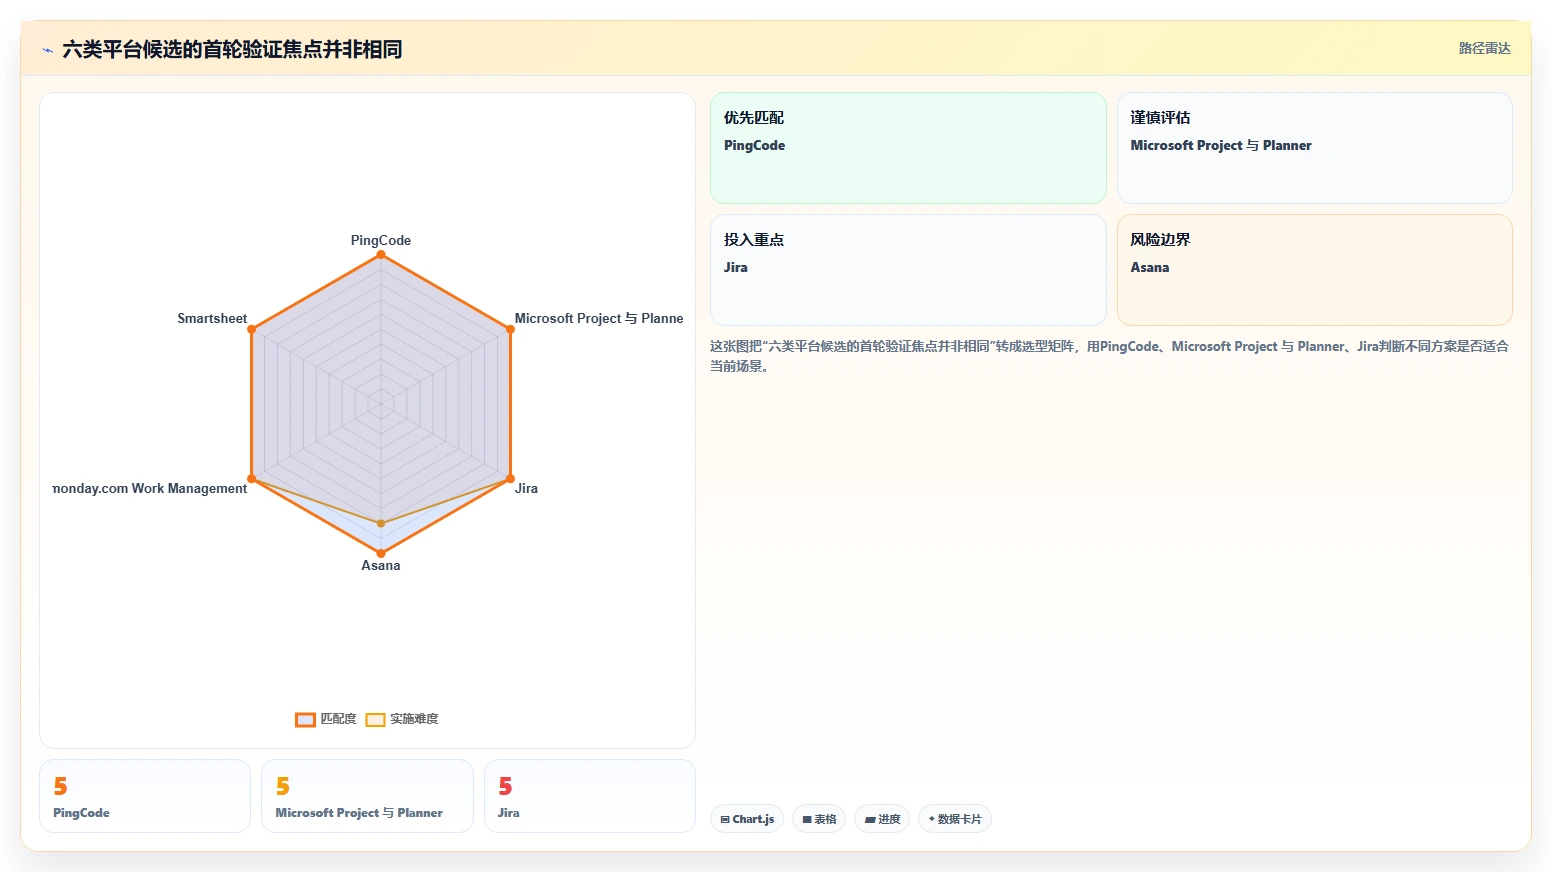
Task: Click the monday.com Work Management axis label
Action: click(x=150, y=488)
